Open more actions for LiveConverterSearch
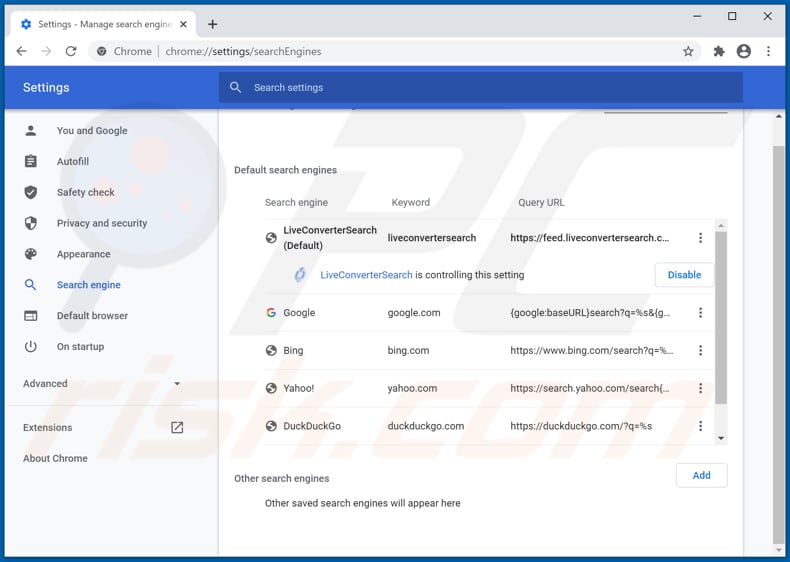This screenshot has height=562, width=790. [700, 238]
